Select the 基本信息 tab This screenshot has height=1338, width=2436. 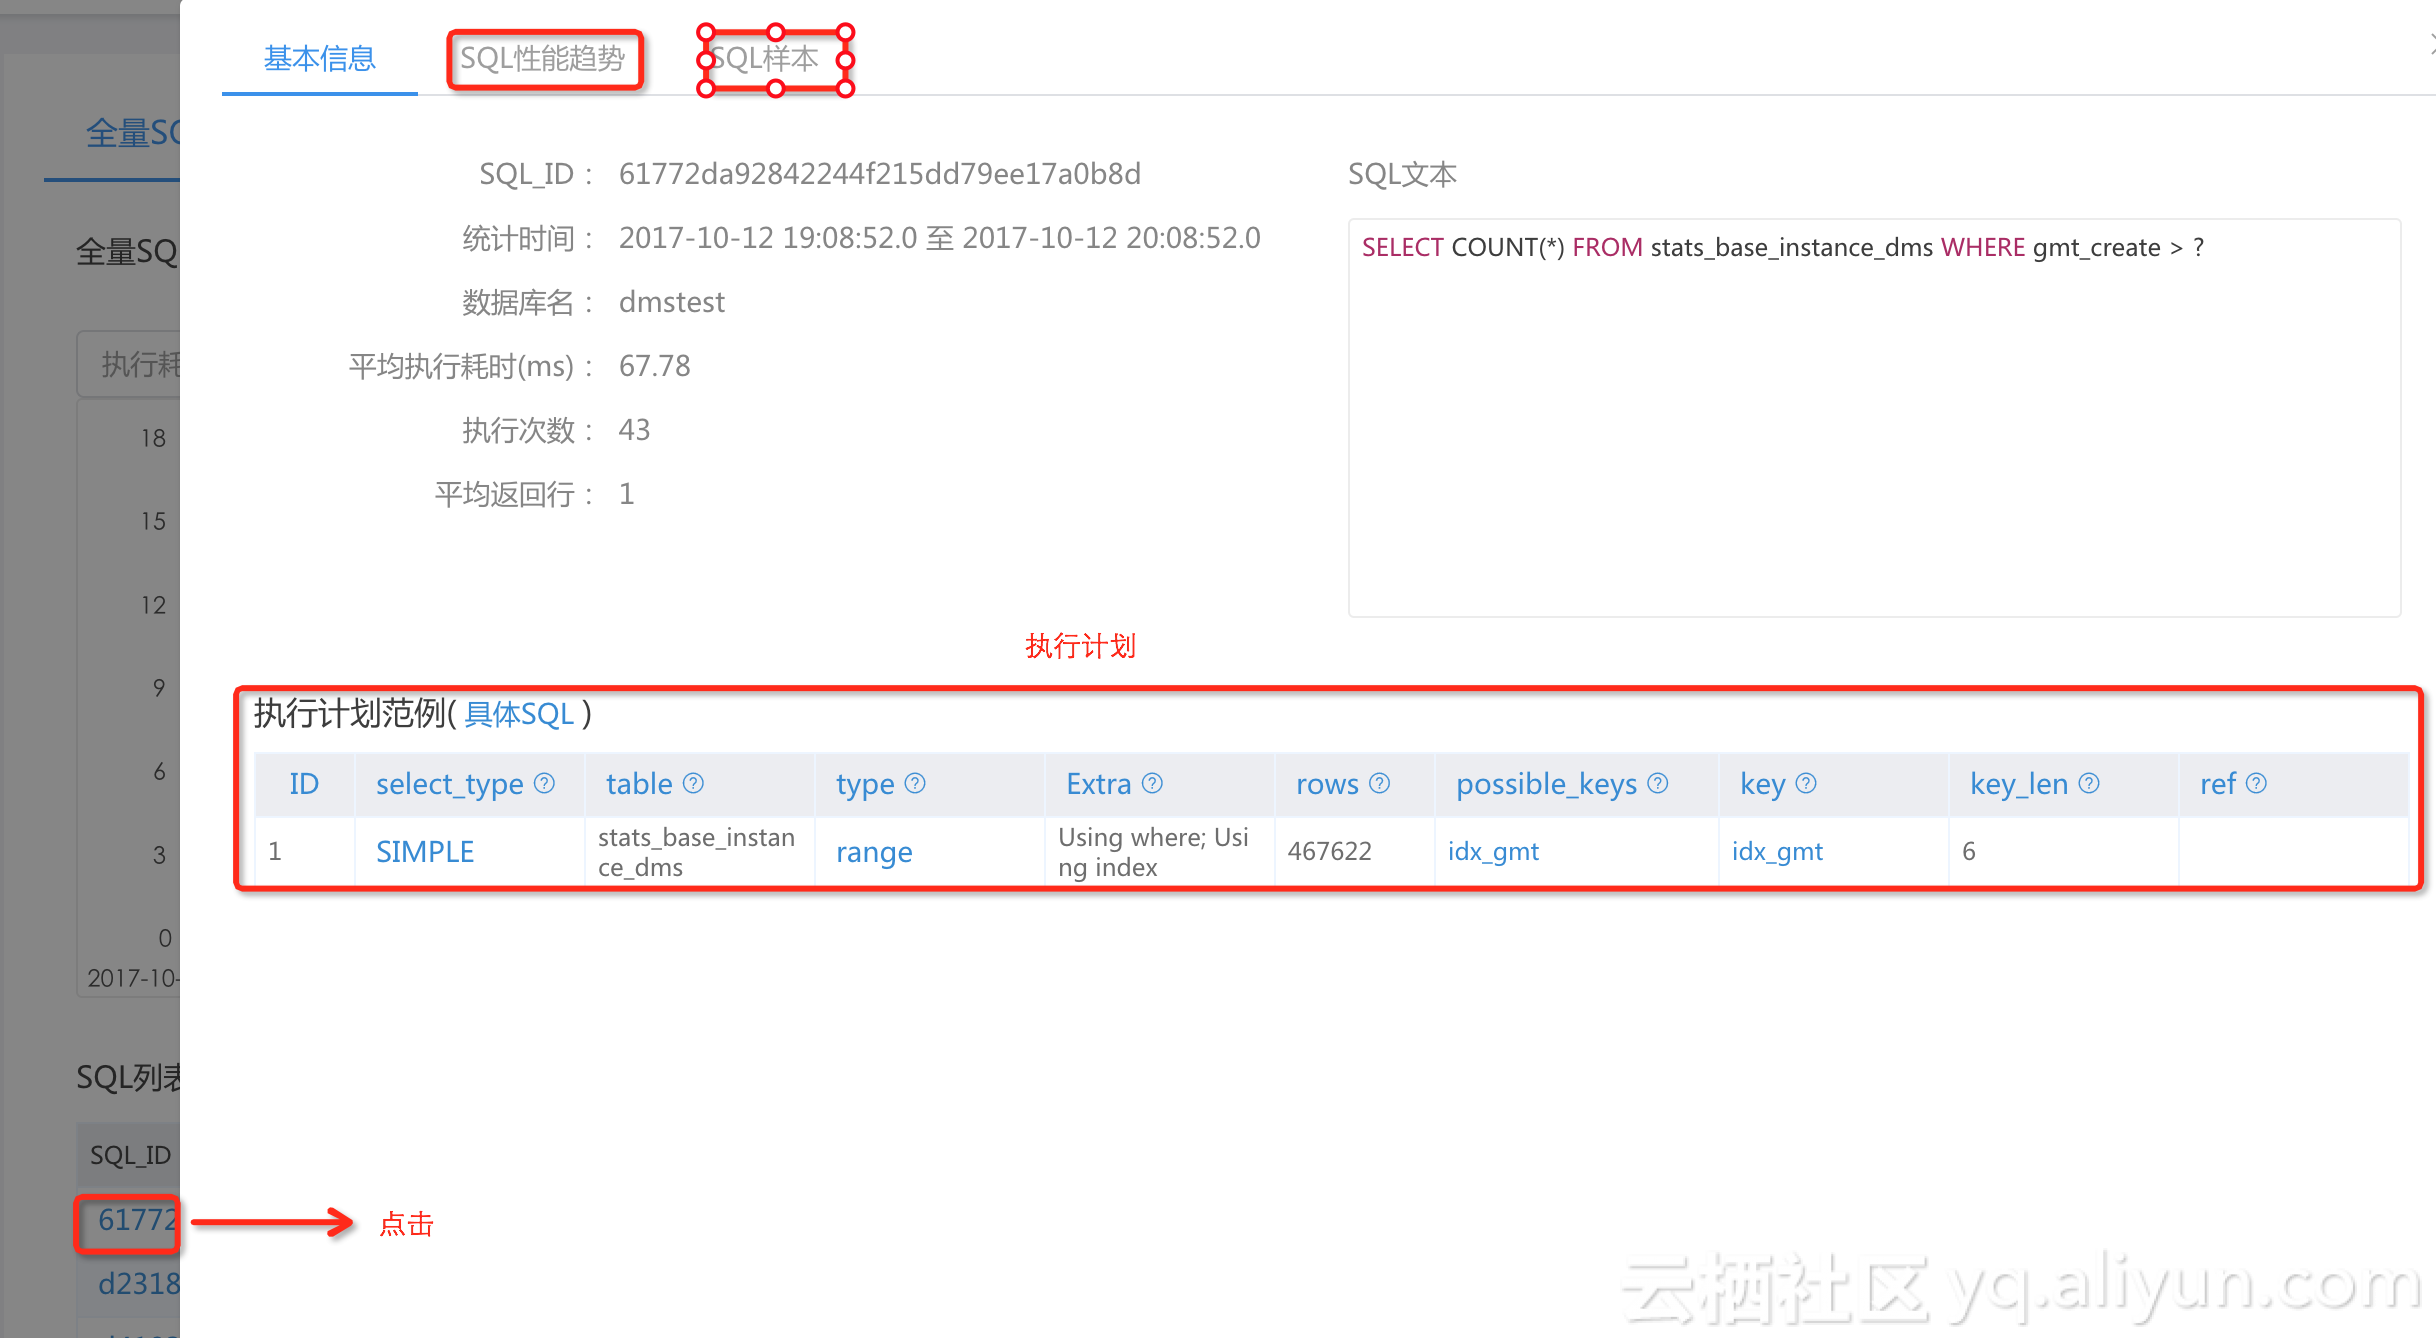[x=319, y=59]
